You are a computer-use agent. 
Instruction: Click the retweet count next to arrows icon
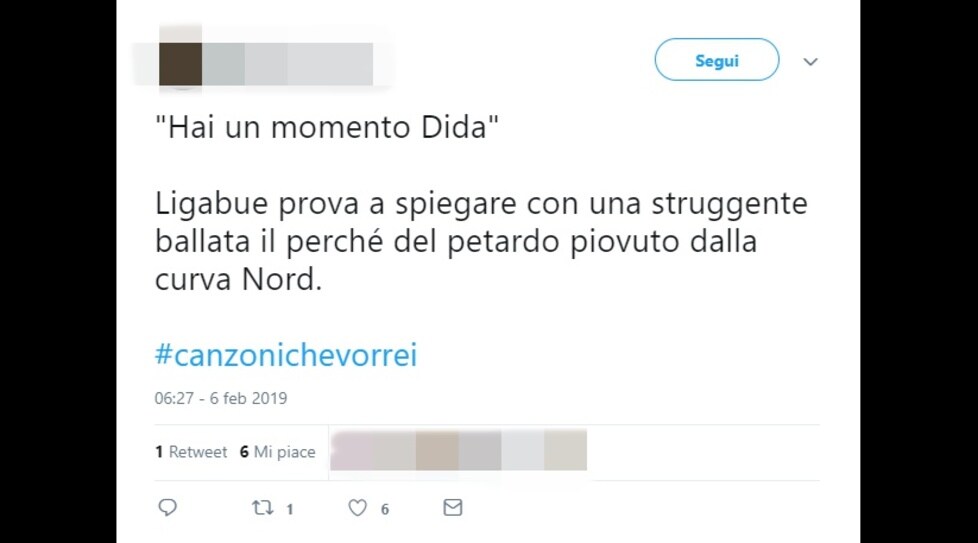289,509
